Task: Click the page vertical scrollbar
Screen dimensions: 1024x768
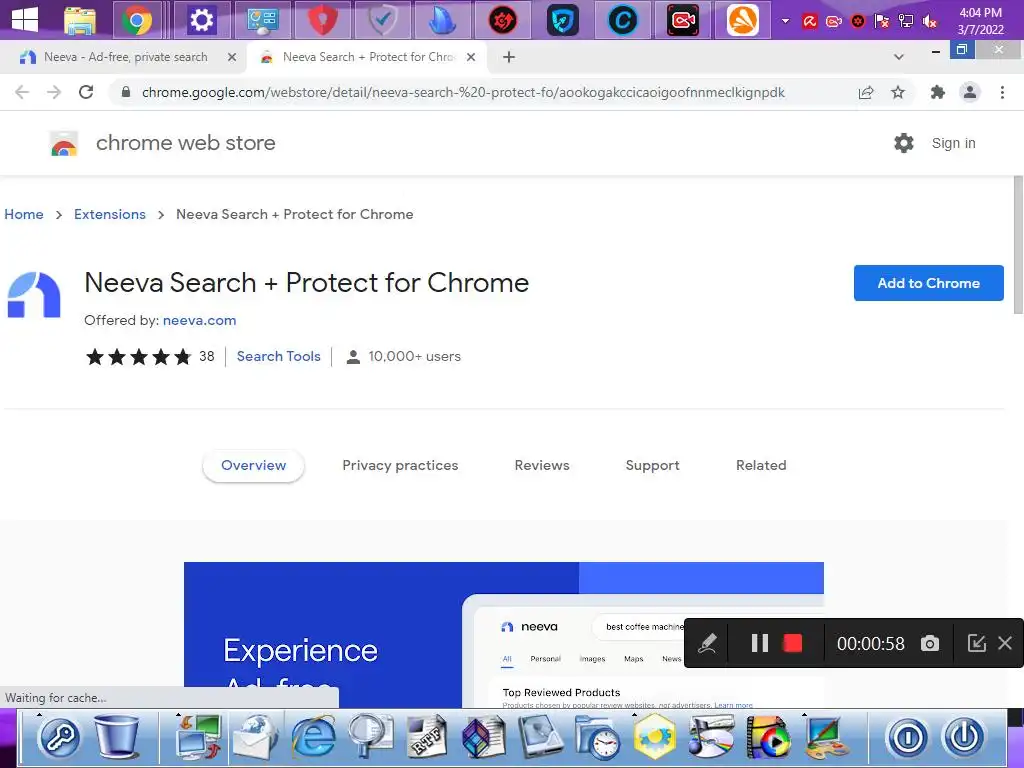Action: point(1018,245)
